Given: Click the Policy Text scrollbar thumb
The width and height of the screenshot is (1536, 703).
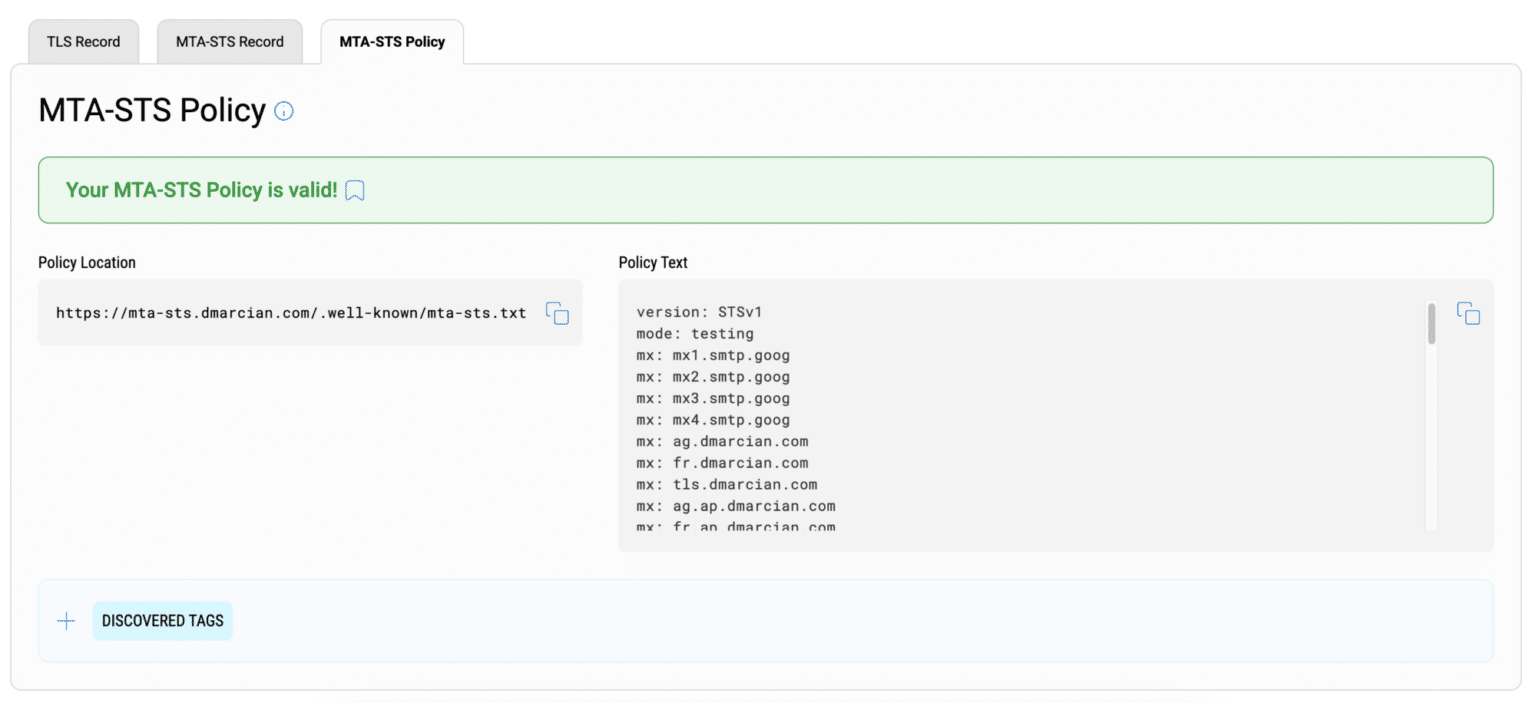Looking at the screenshot, I should pos(1431,324).
